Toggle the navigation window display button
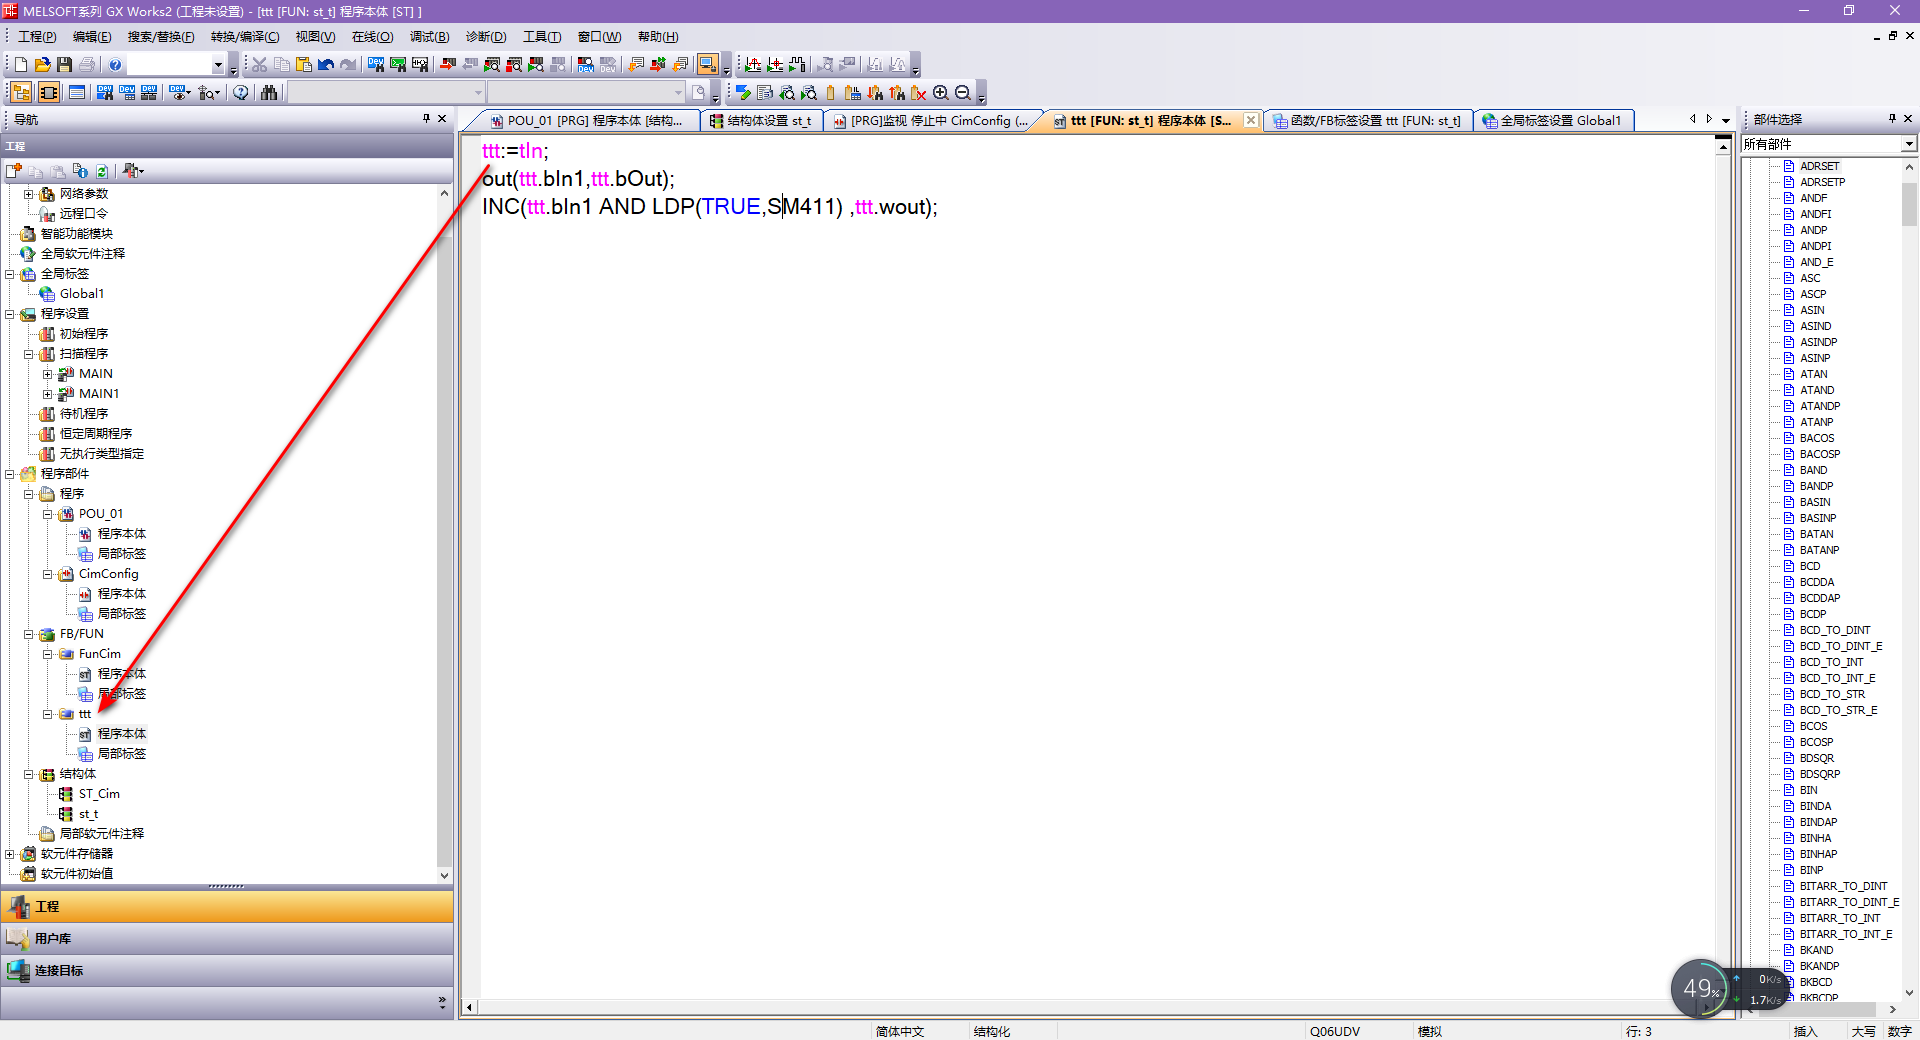Viewport: 1920px width, 1040px height. tap(21, 93)
